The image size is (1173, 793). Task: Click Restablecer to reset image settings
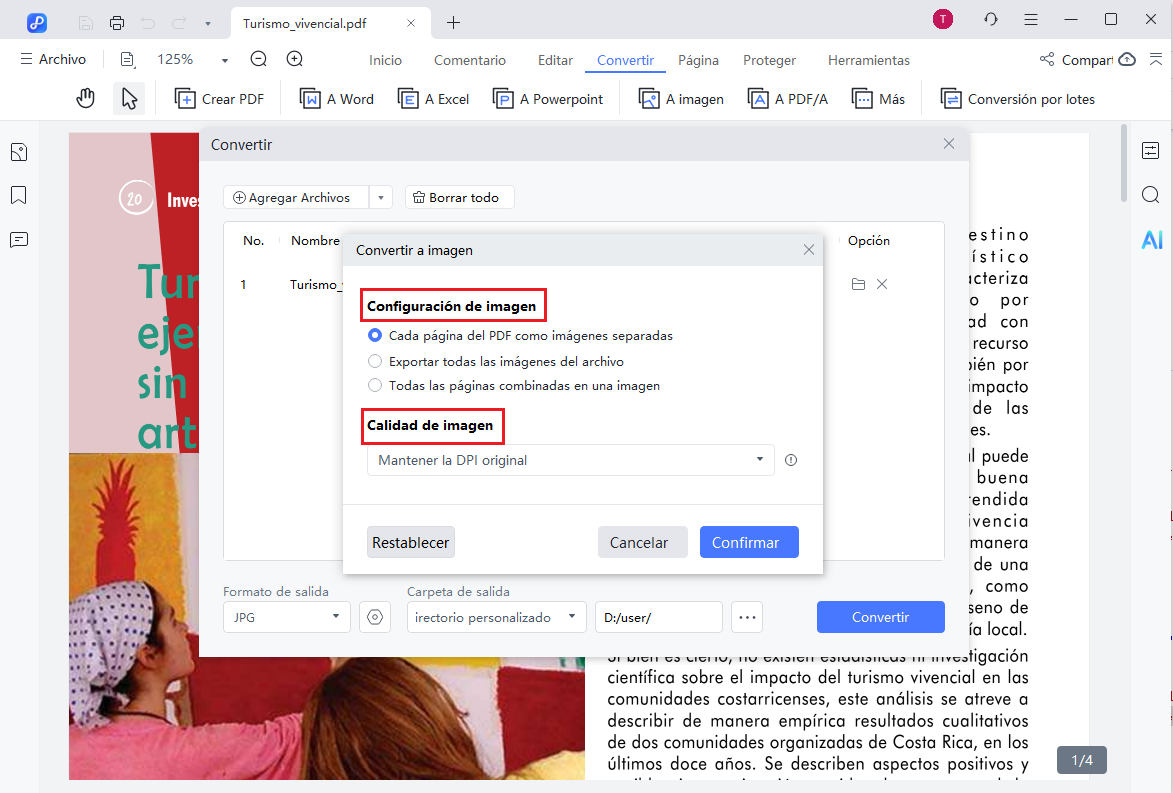[410, 541]
